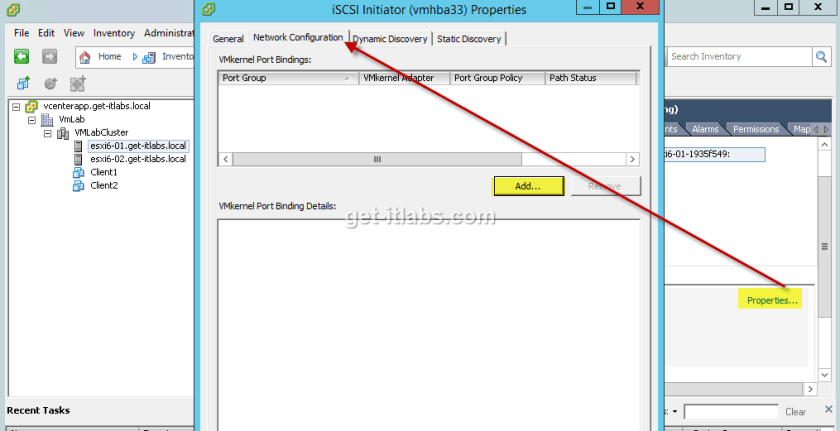Click the Add... button
The width and height of the screenshot is (840, 431).
click(528, 186)
